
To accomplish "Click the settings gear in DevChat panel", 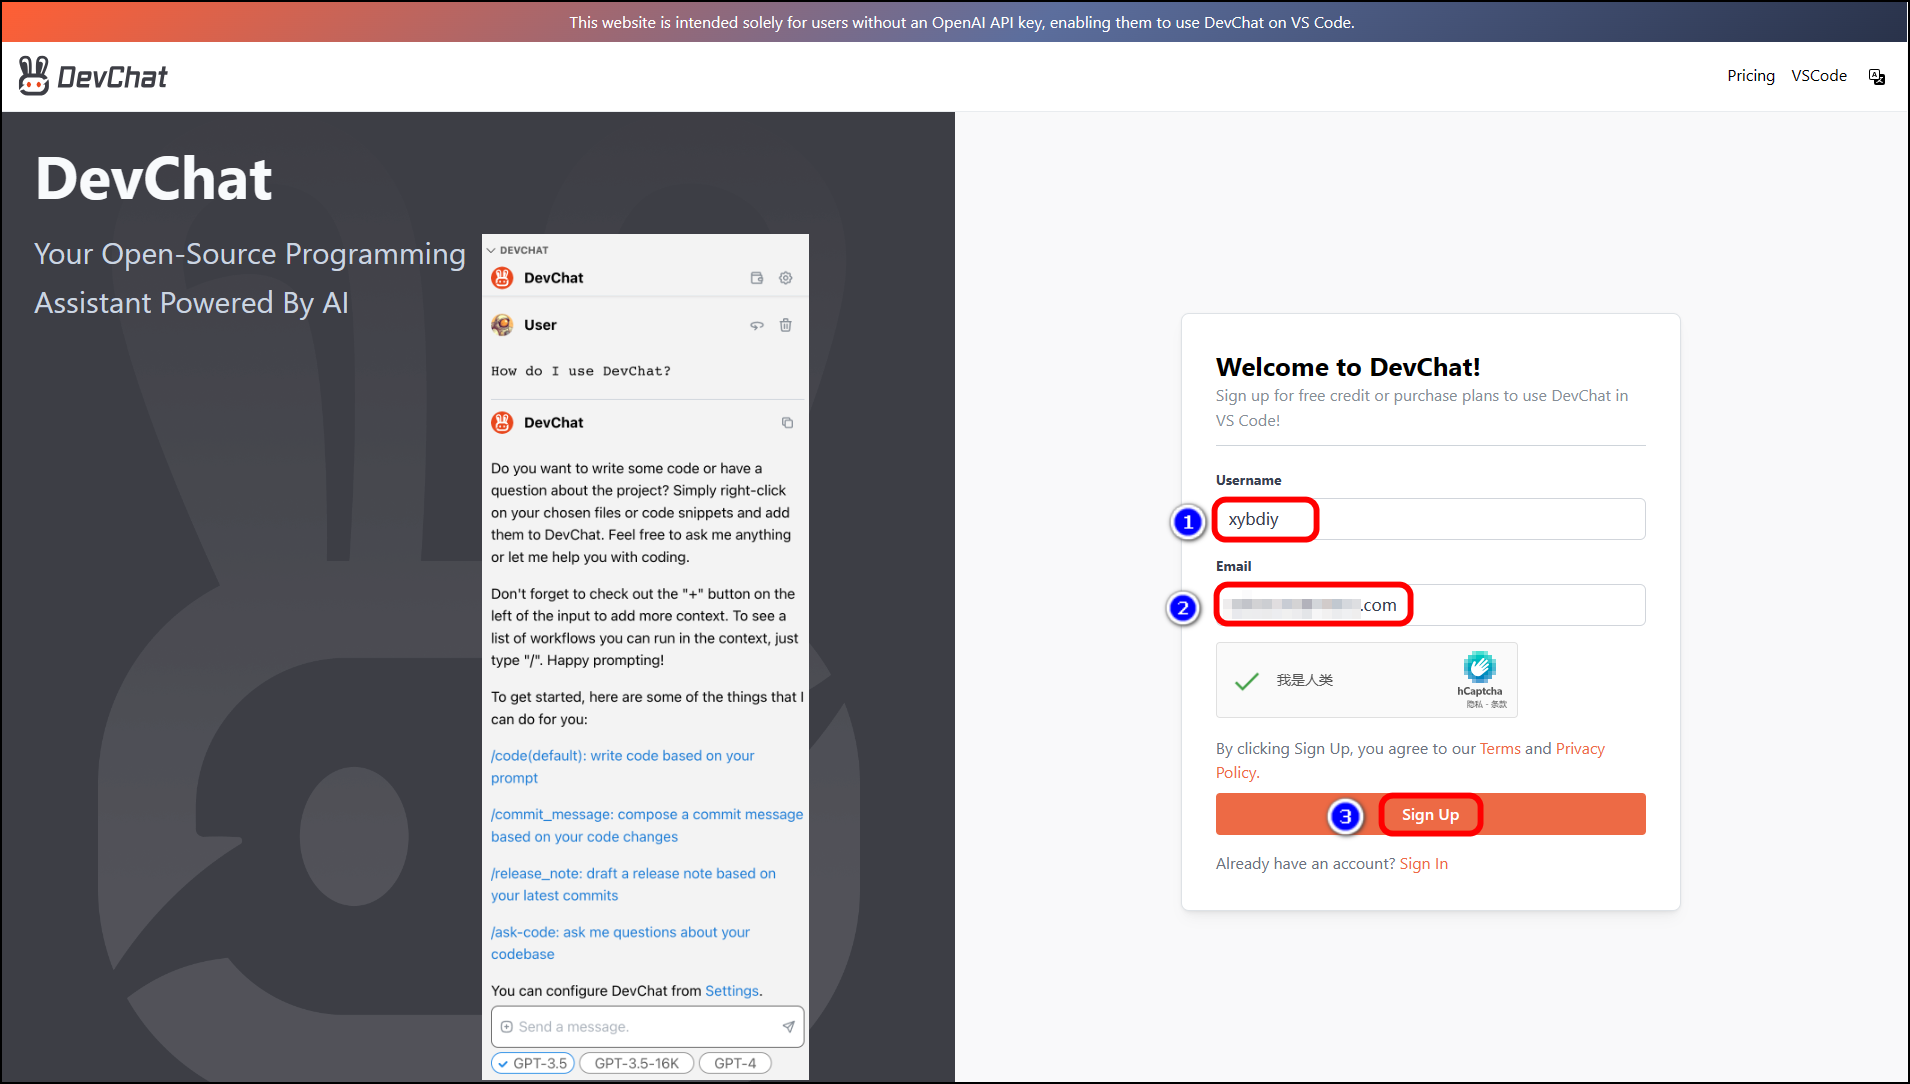I will (786, 278).
